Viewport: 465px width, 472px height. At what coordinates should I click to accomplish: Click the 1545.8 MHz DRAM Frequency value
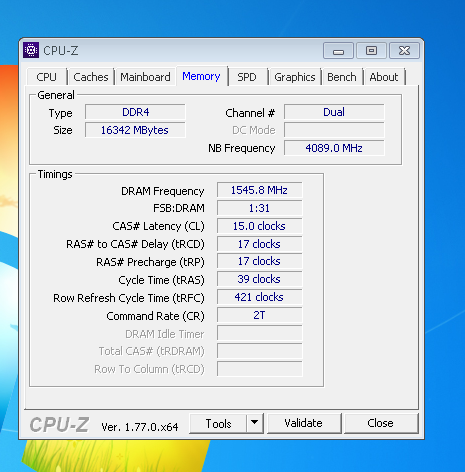(x=260, y=190)
